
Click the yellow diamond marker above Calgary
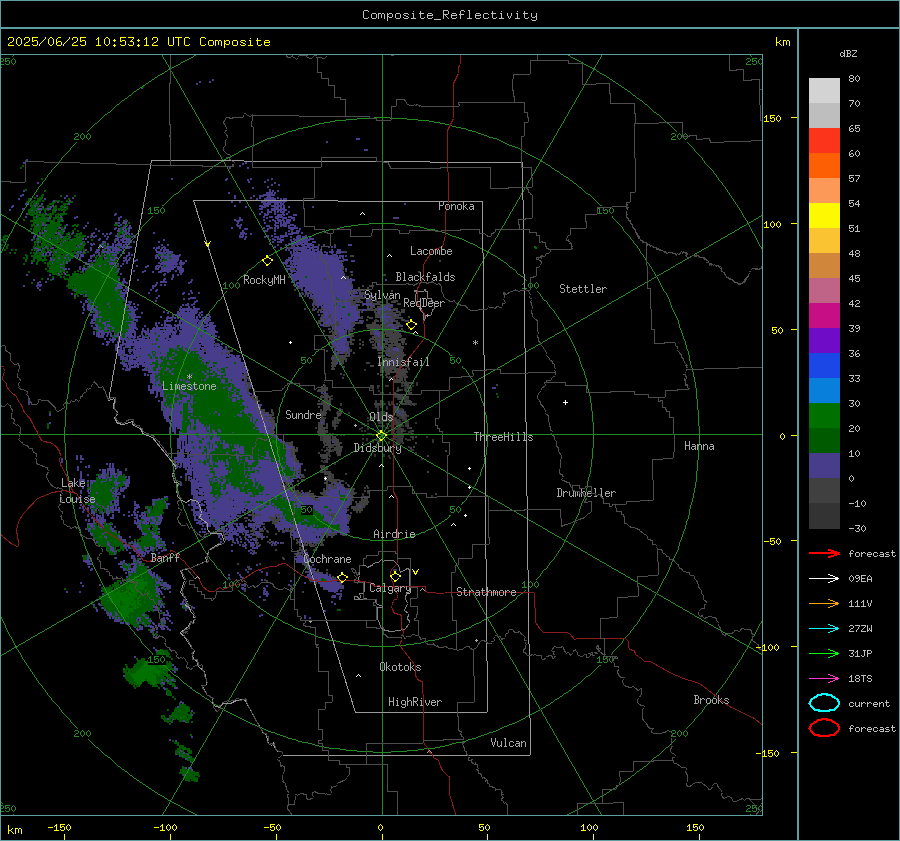click(395, 576)
